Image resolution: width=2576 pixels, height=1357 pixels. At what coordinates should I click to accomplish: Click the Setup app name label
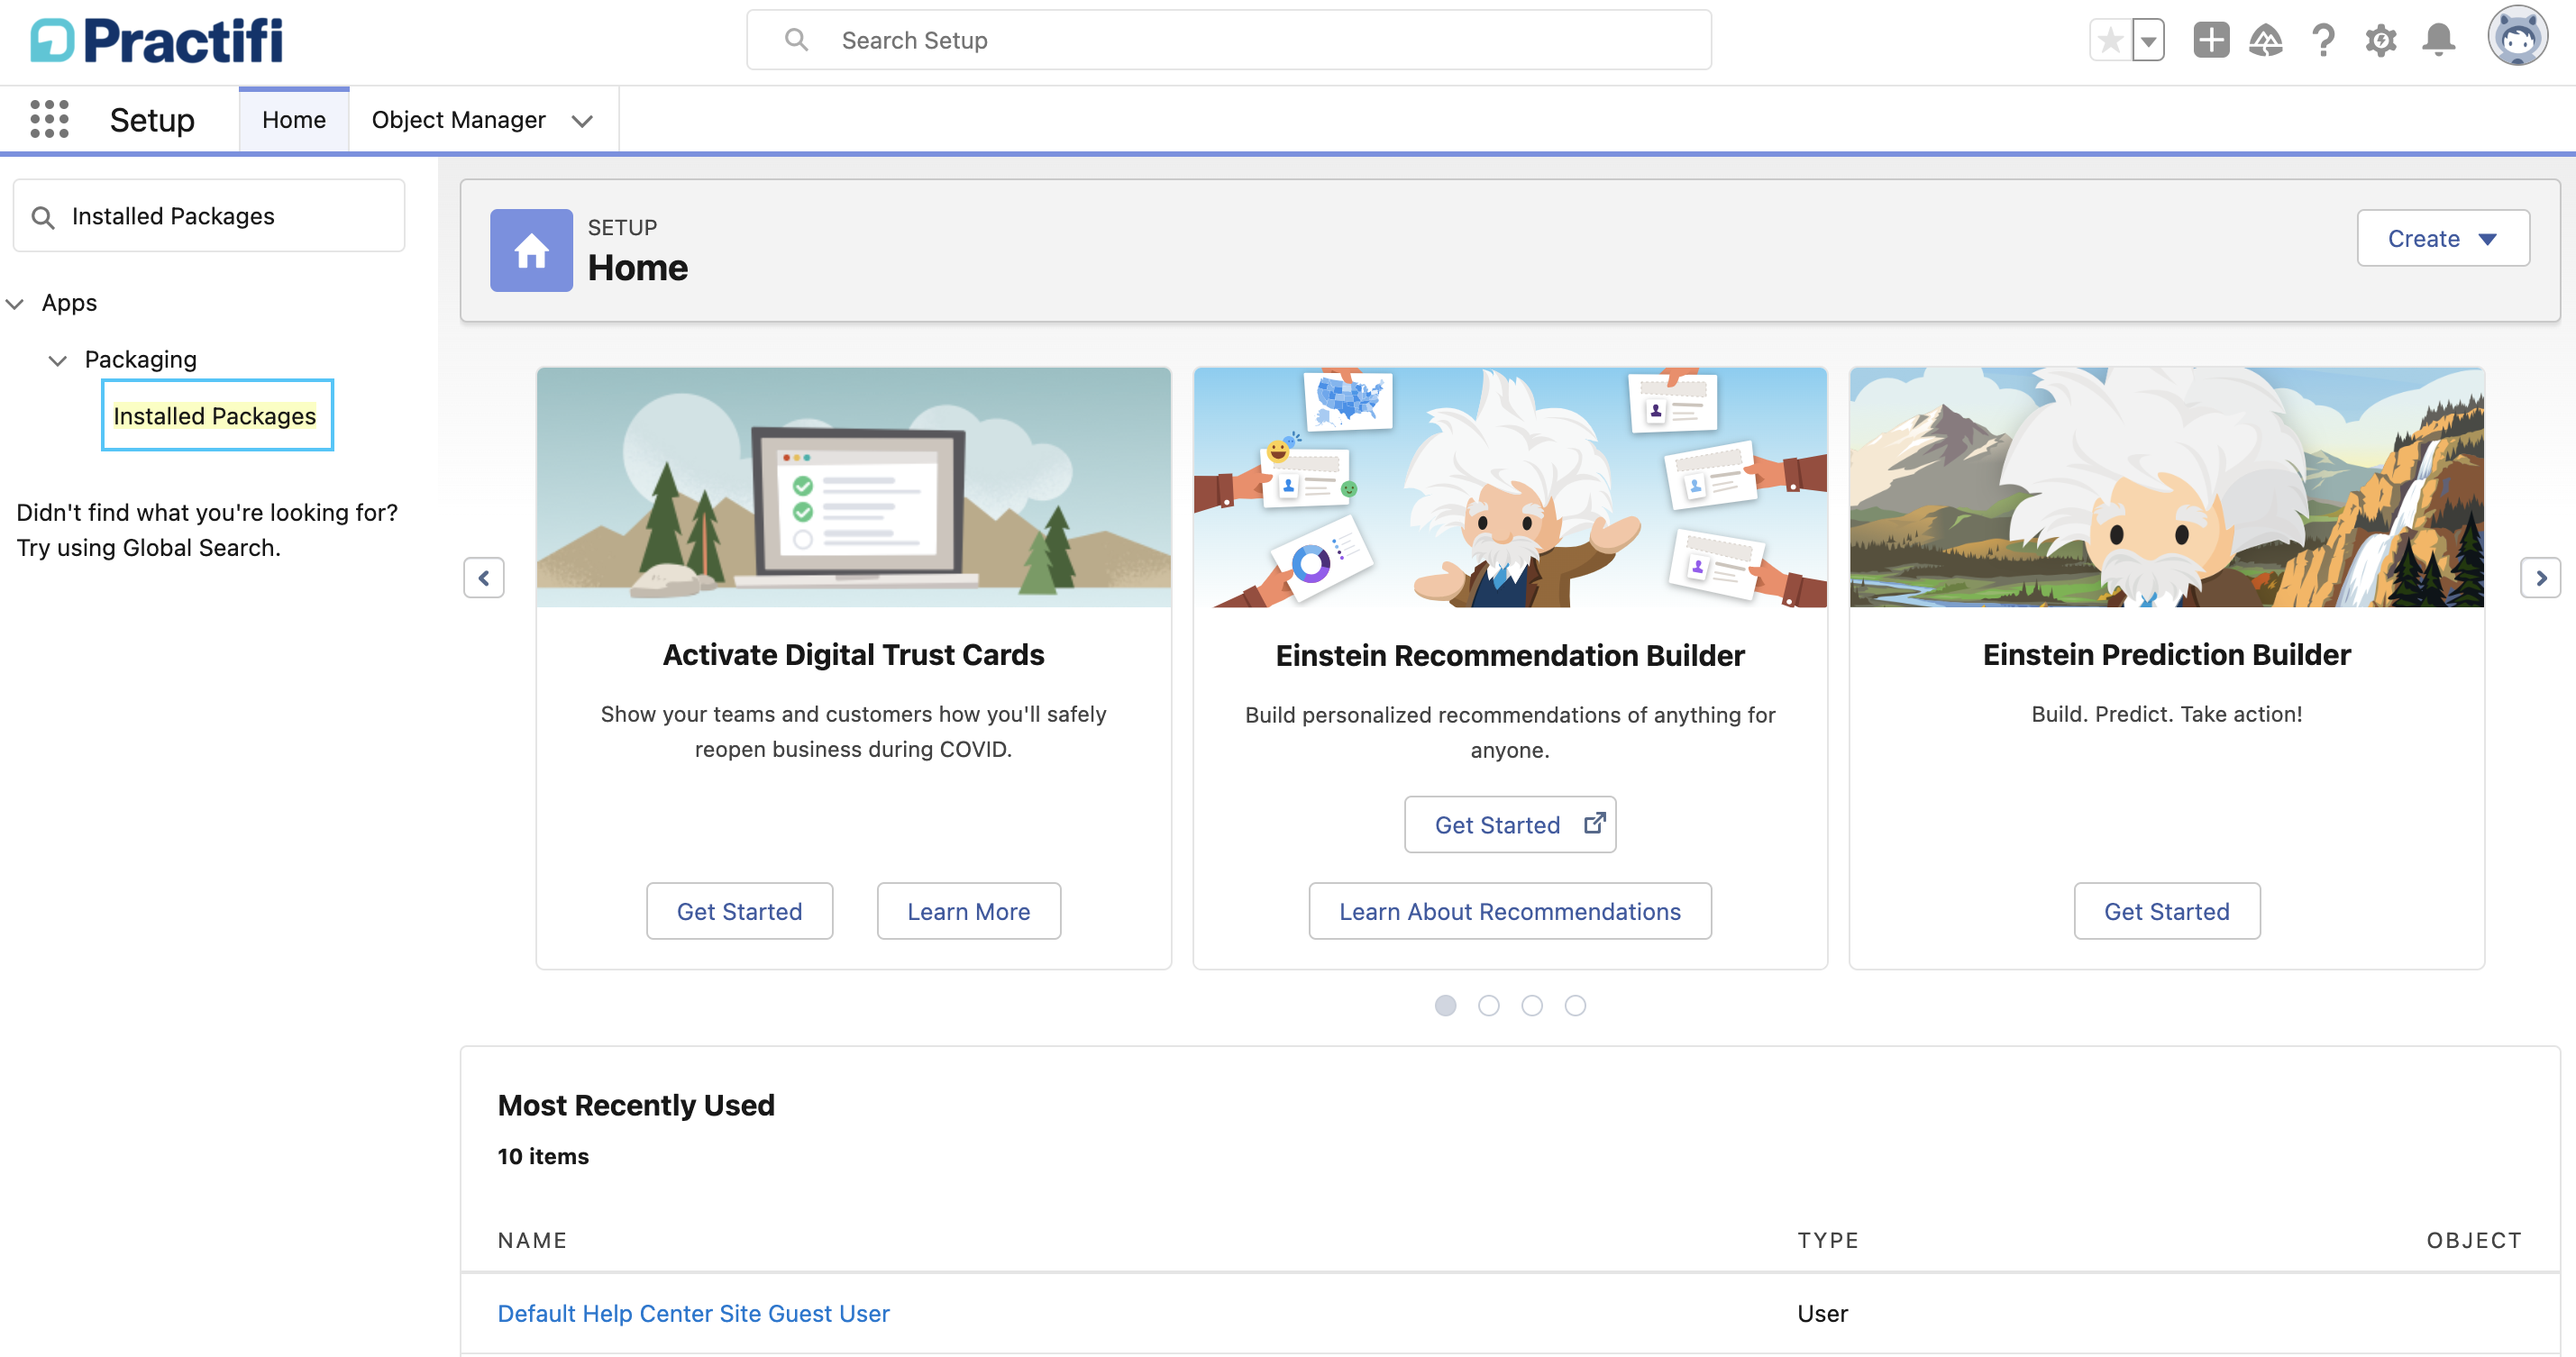[x=152, y=120]
